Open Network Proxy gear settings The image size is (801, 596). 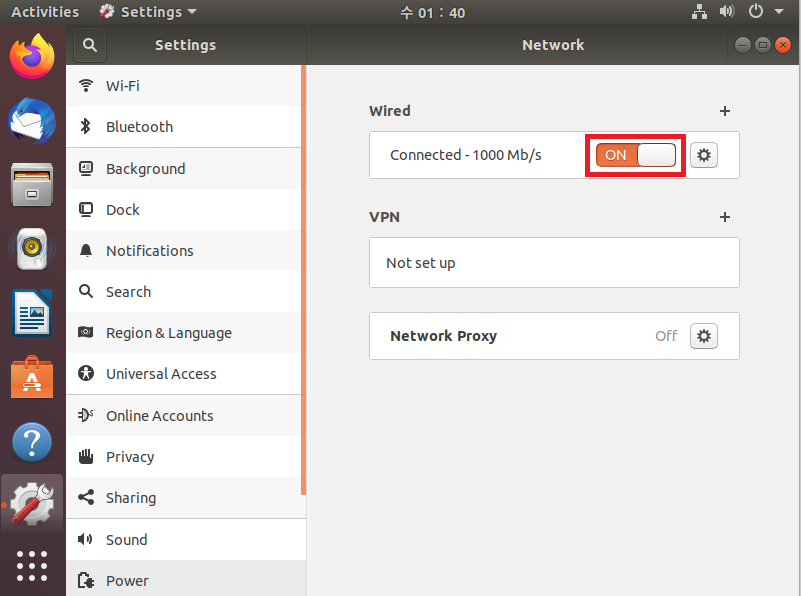click(x=704, y=336)
